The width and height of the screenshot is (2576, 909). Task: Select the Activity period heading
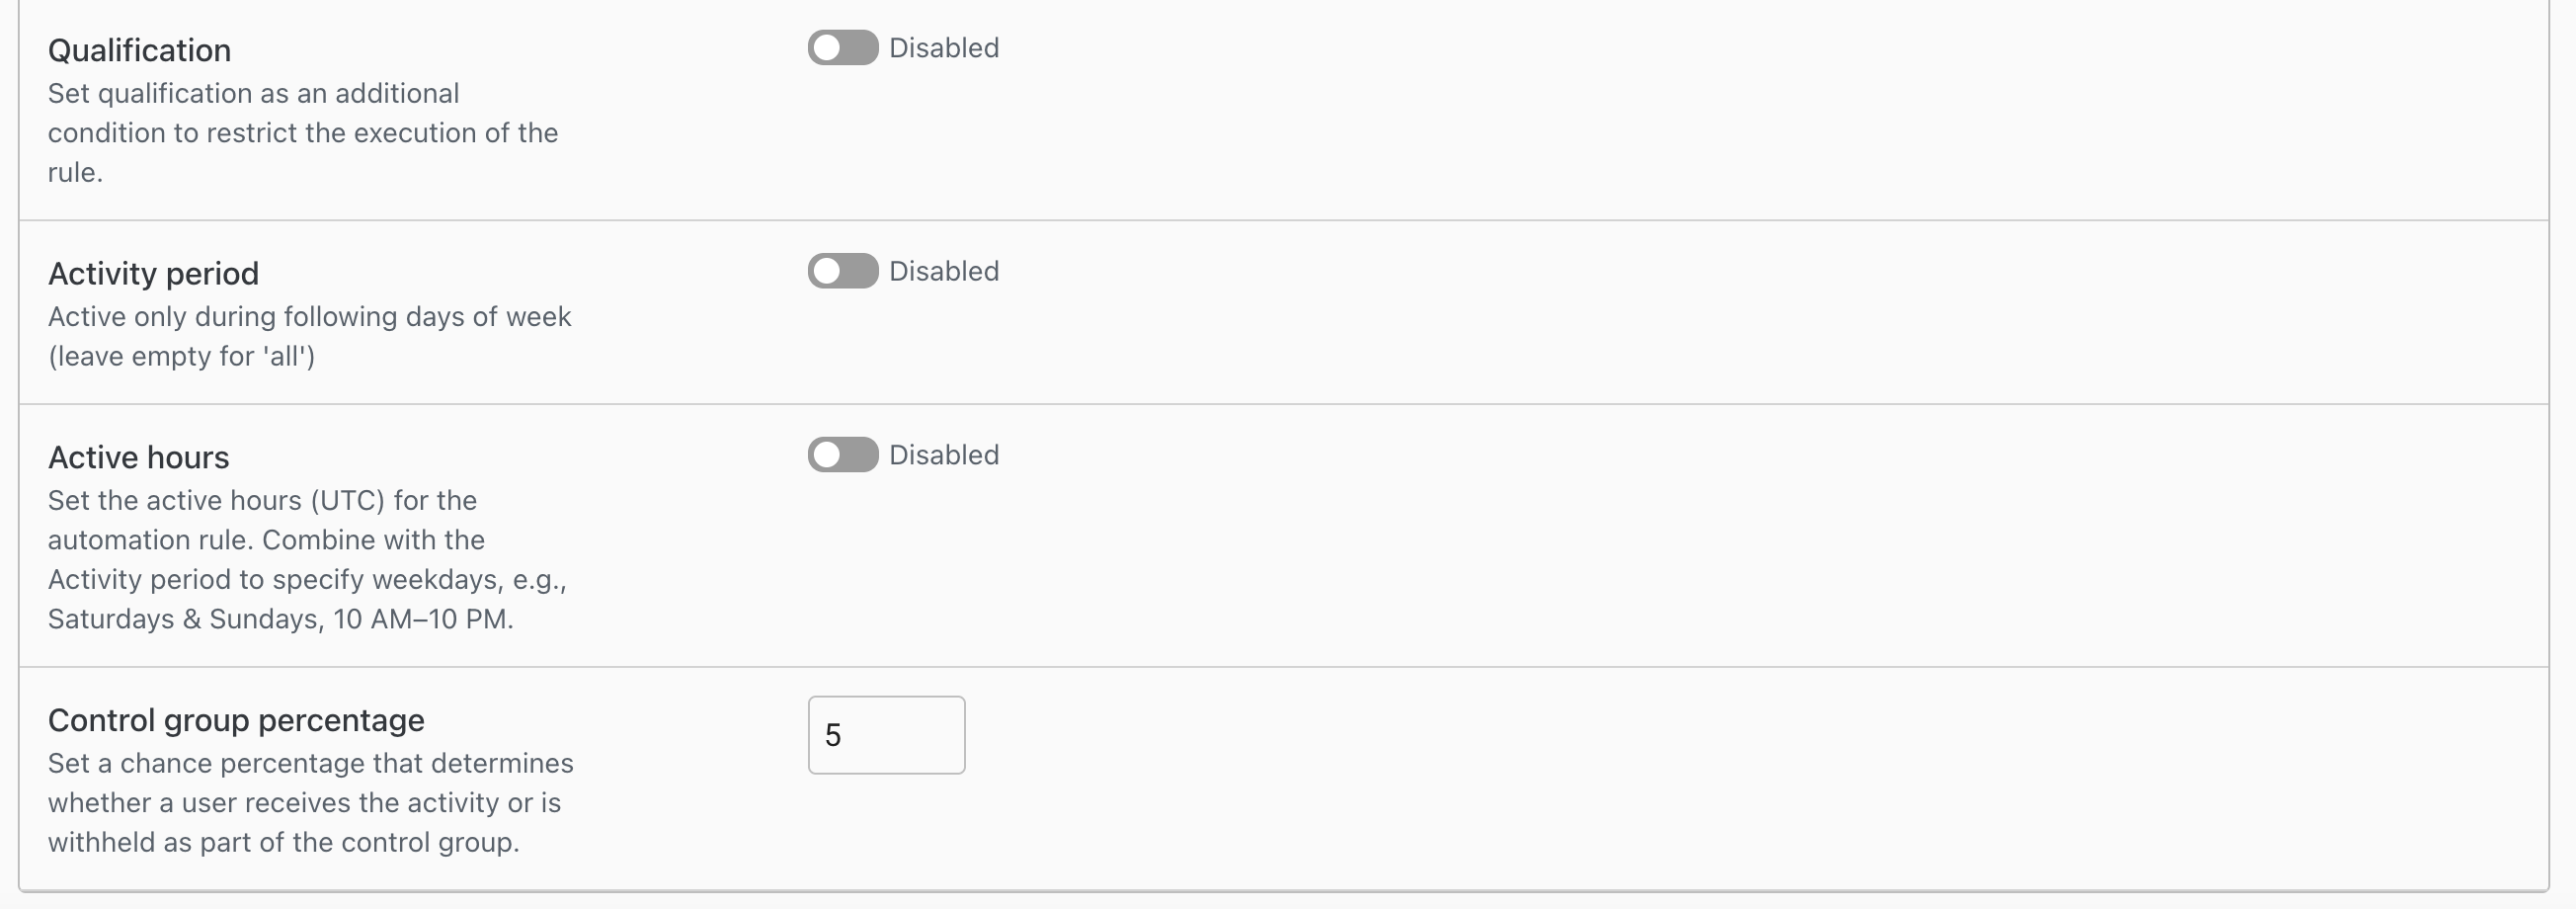coord(153,273)
